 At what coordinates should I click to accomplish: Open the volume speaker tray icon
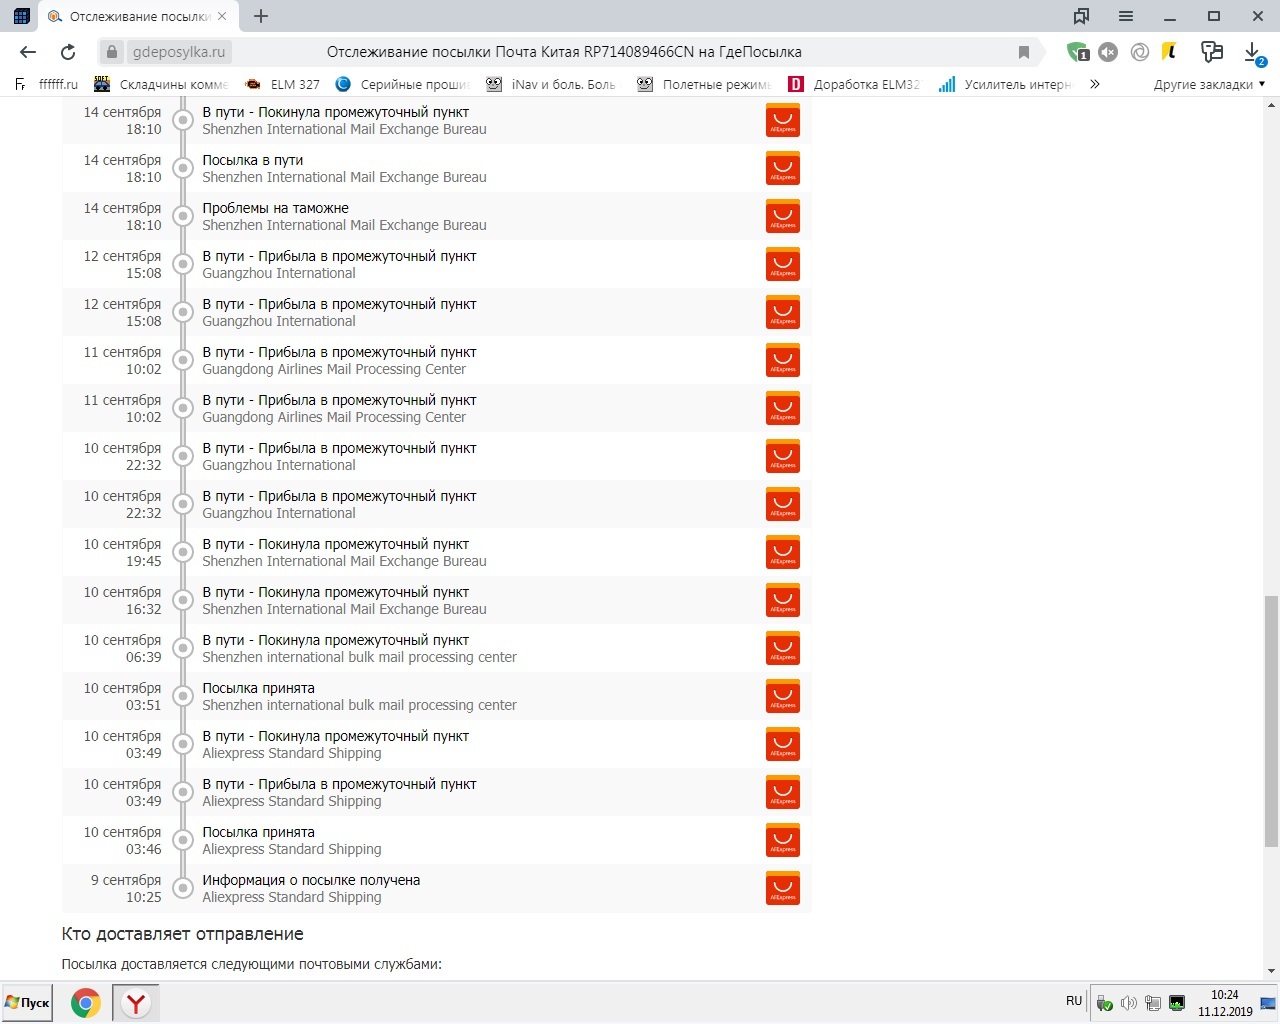click(1129, 1003)
